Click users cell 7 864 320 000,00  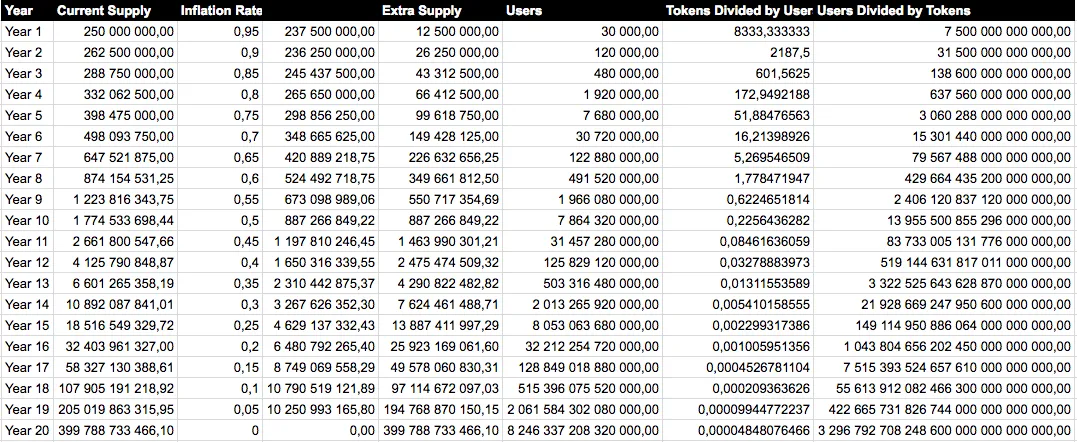point(582,220)
